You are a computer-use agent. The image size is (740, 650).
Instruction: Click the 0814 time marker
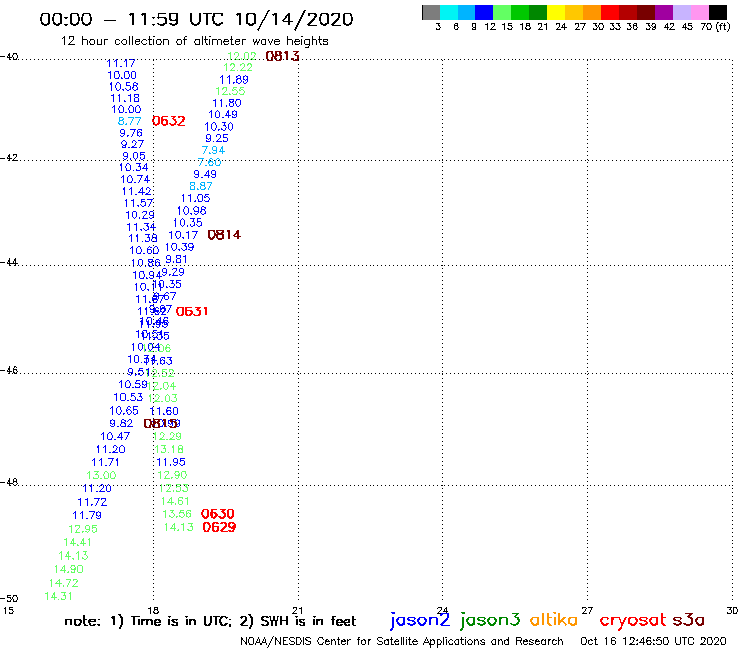(224, 235)
